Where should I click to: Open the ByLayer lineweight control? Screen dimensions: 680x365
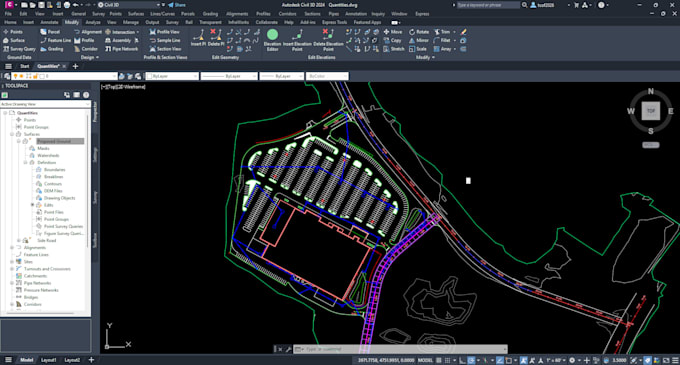point(281,76)
